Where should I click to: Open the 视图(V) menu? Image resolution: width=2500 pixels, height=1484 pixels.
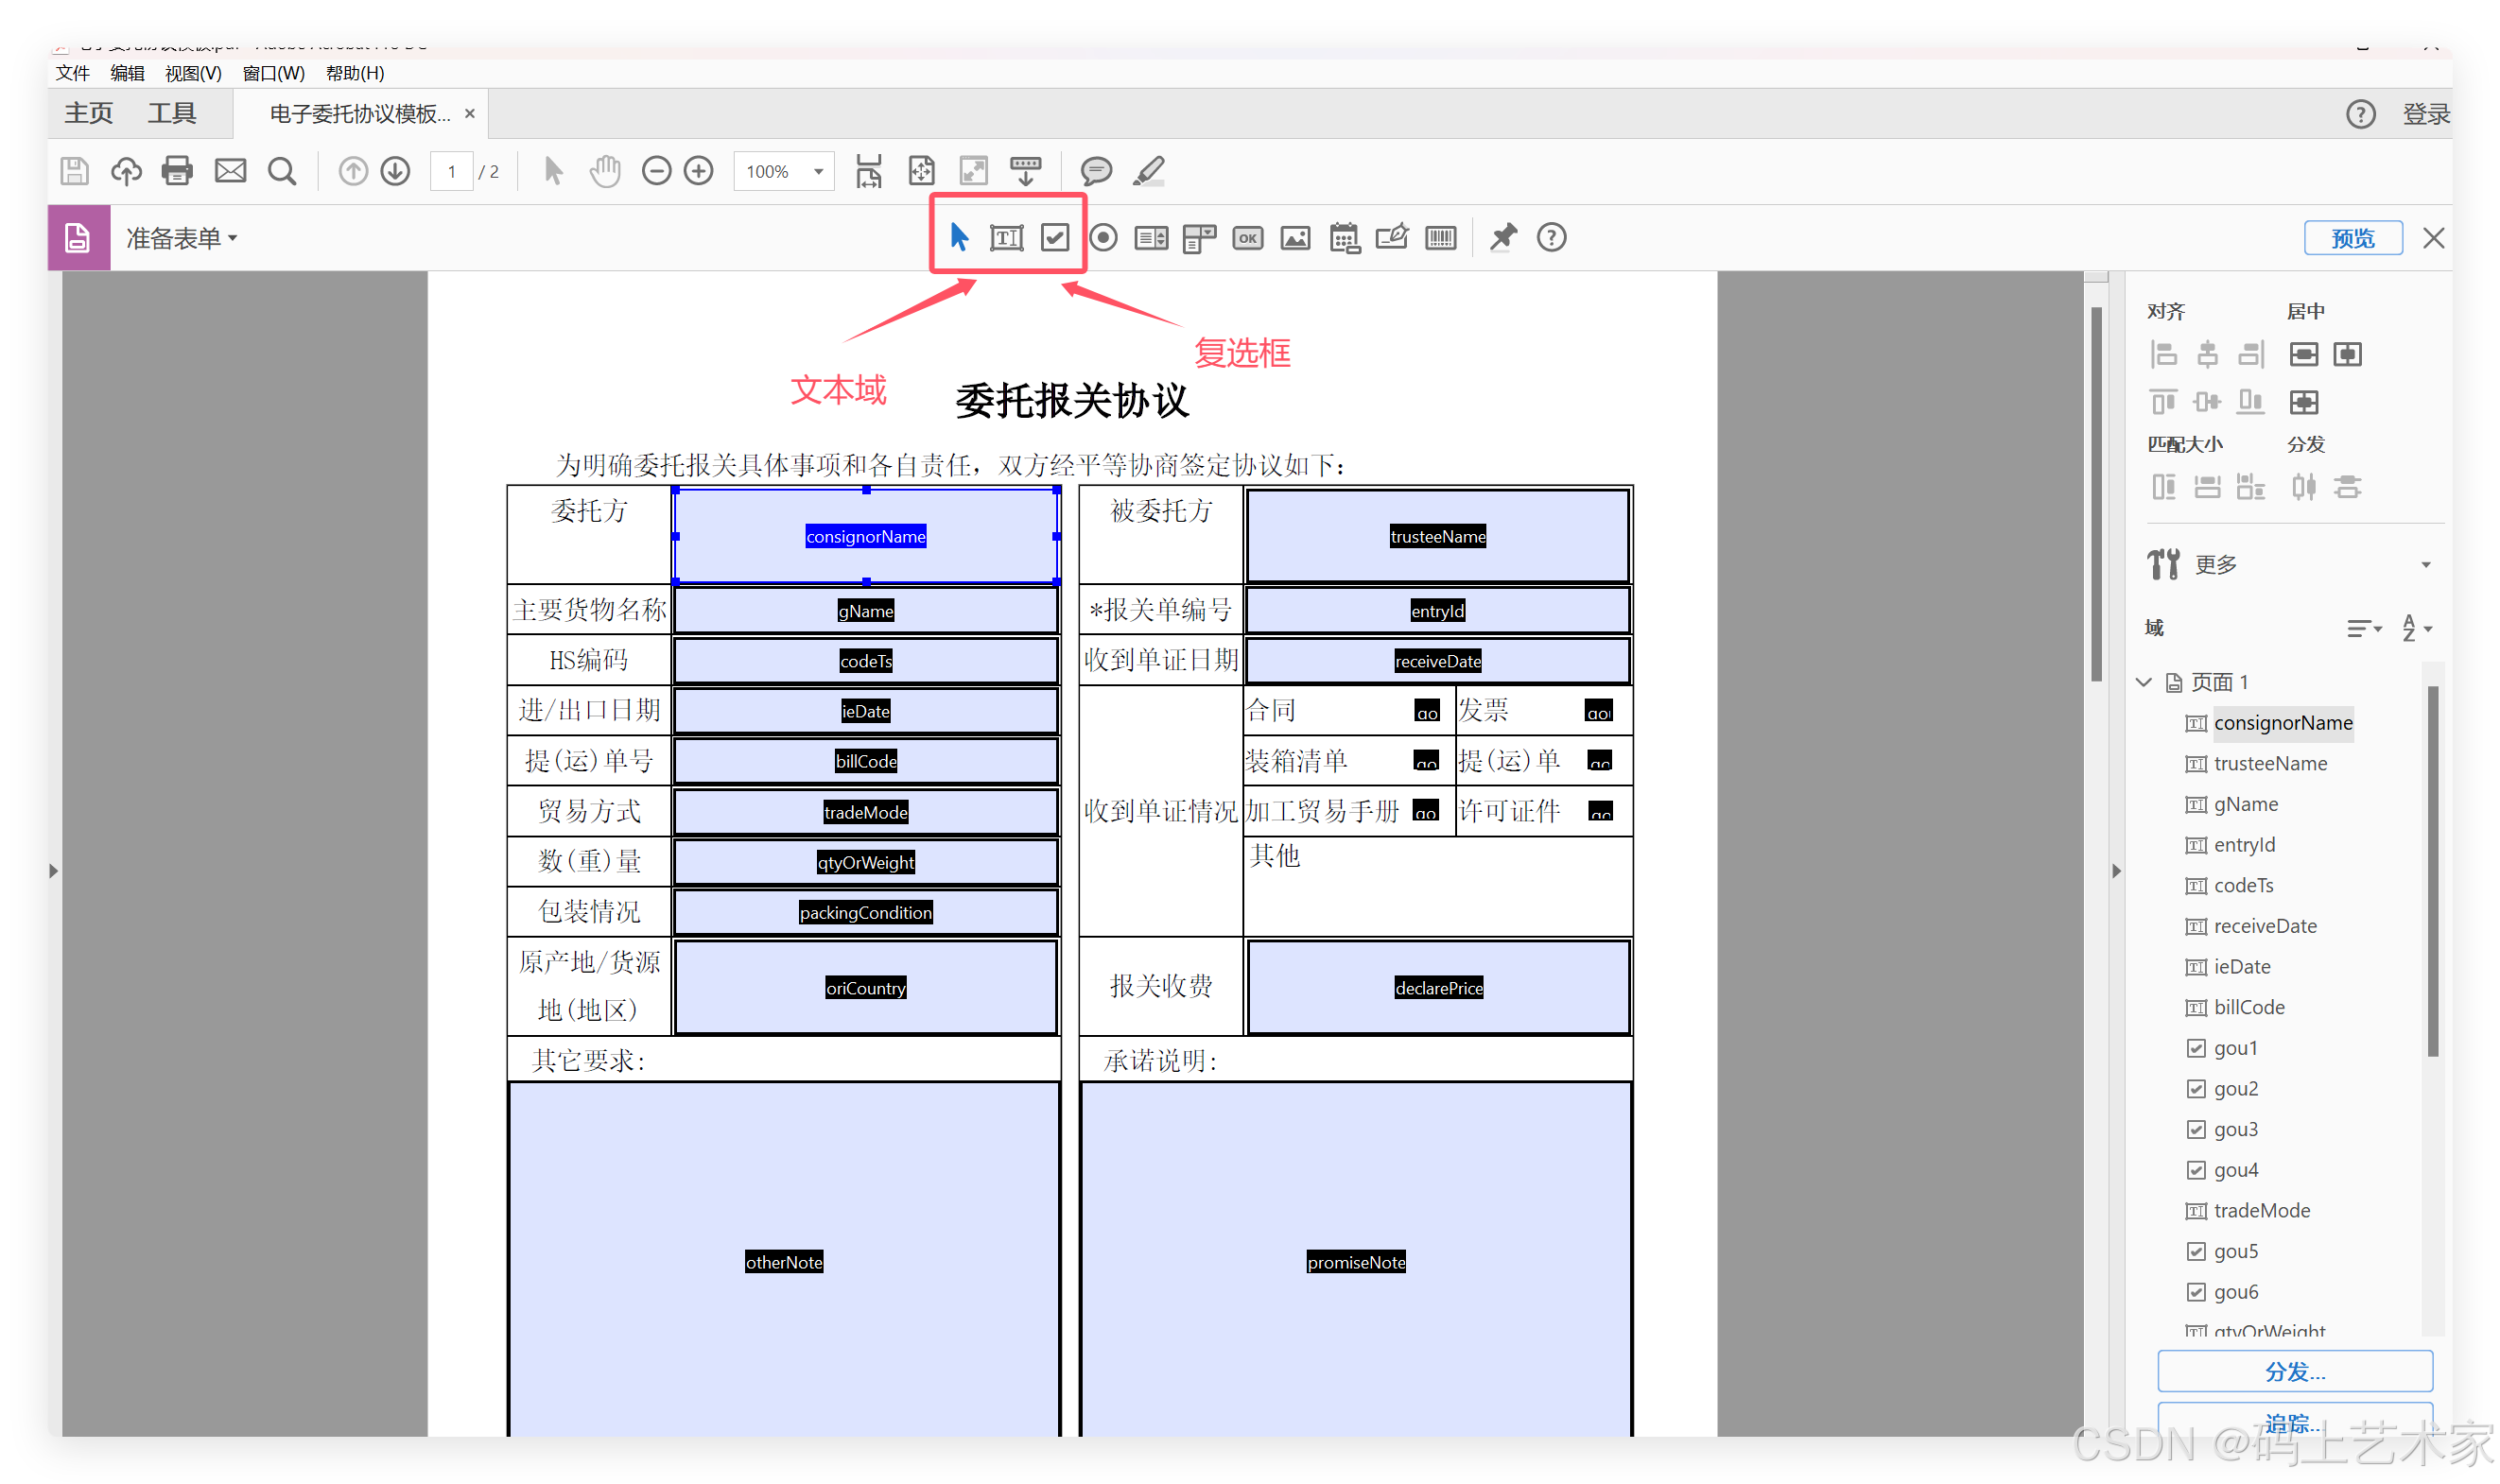[193, 73]
